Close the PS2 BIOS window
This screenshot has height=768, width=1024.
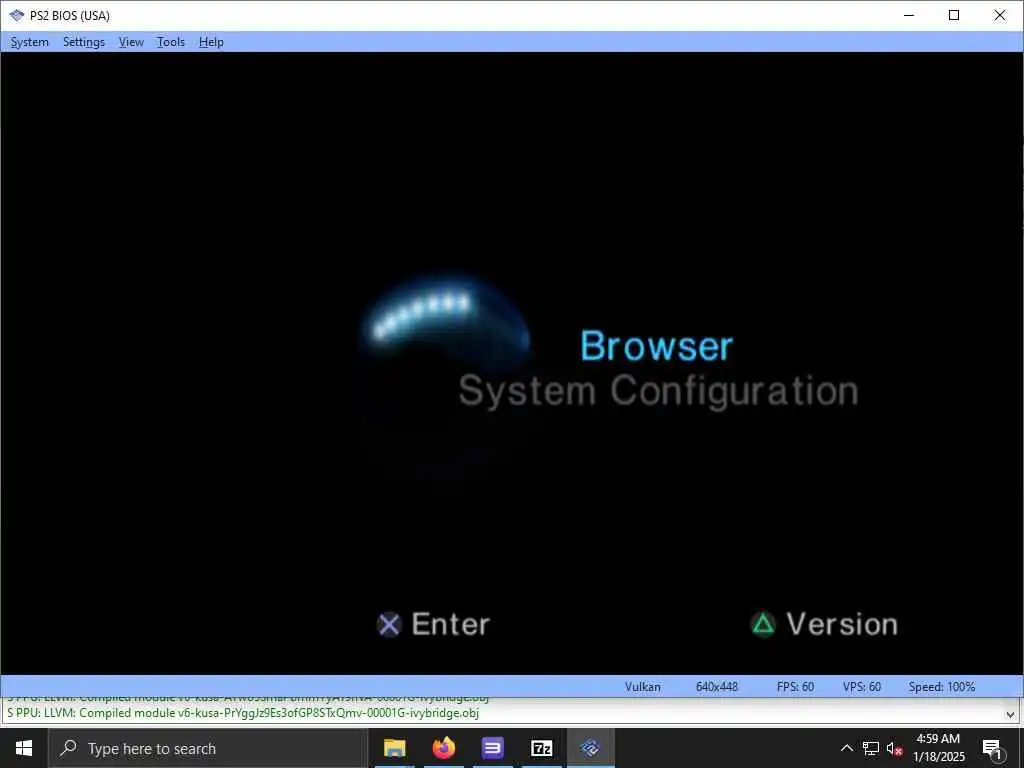click(x=1000, y=15)
